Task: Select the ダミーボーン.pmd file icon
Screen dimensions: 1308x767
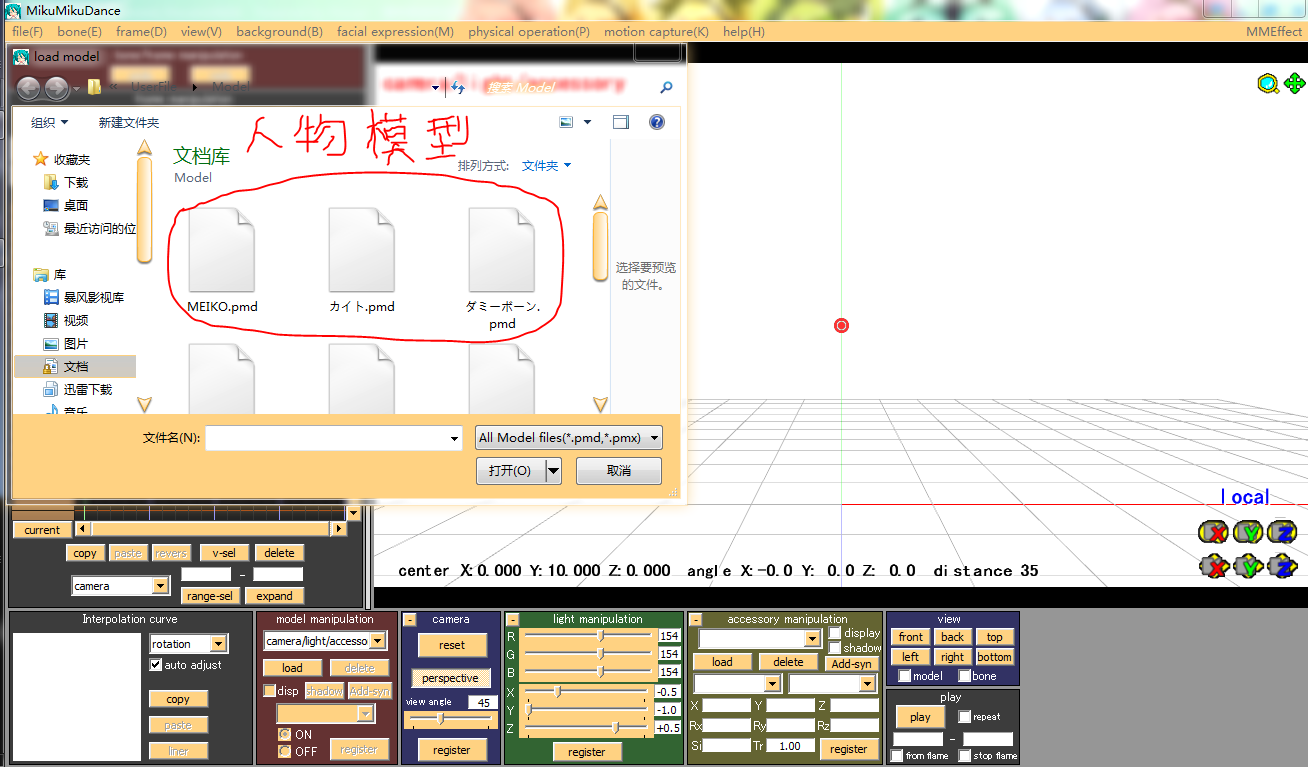Action: [x=502, y=250]
